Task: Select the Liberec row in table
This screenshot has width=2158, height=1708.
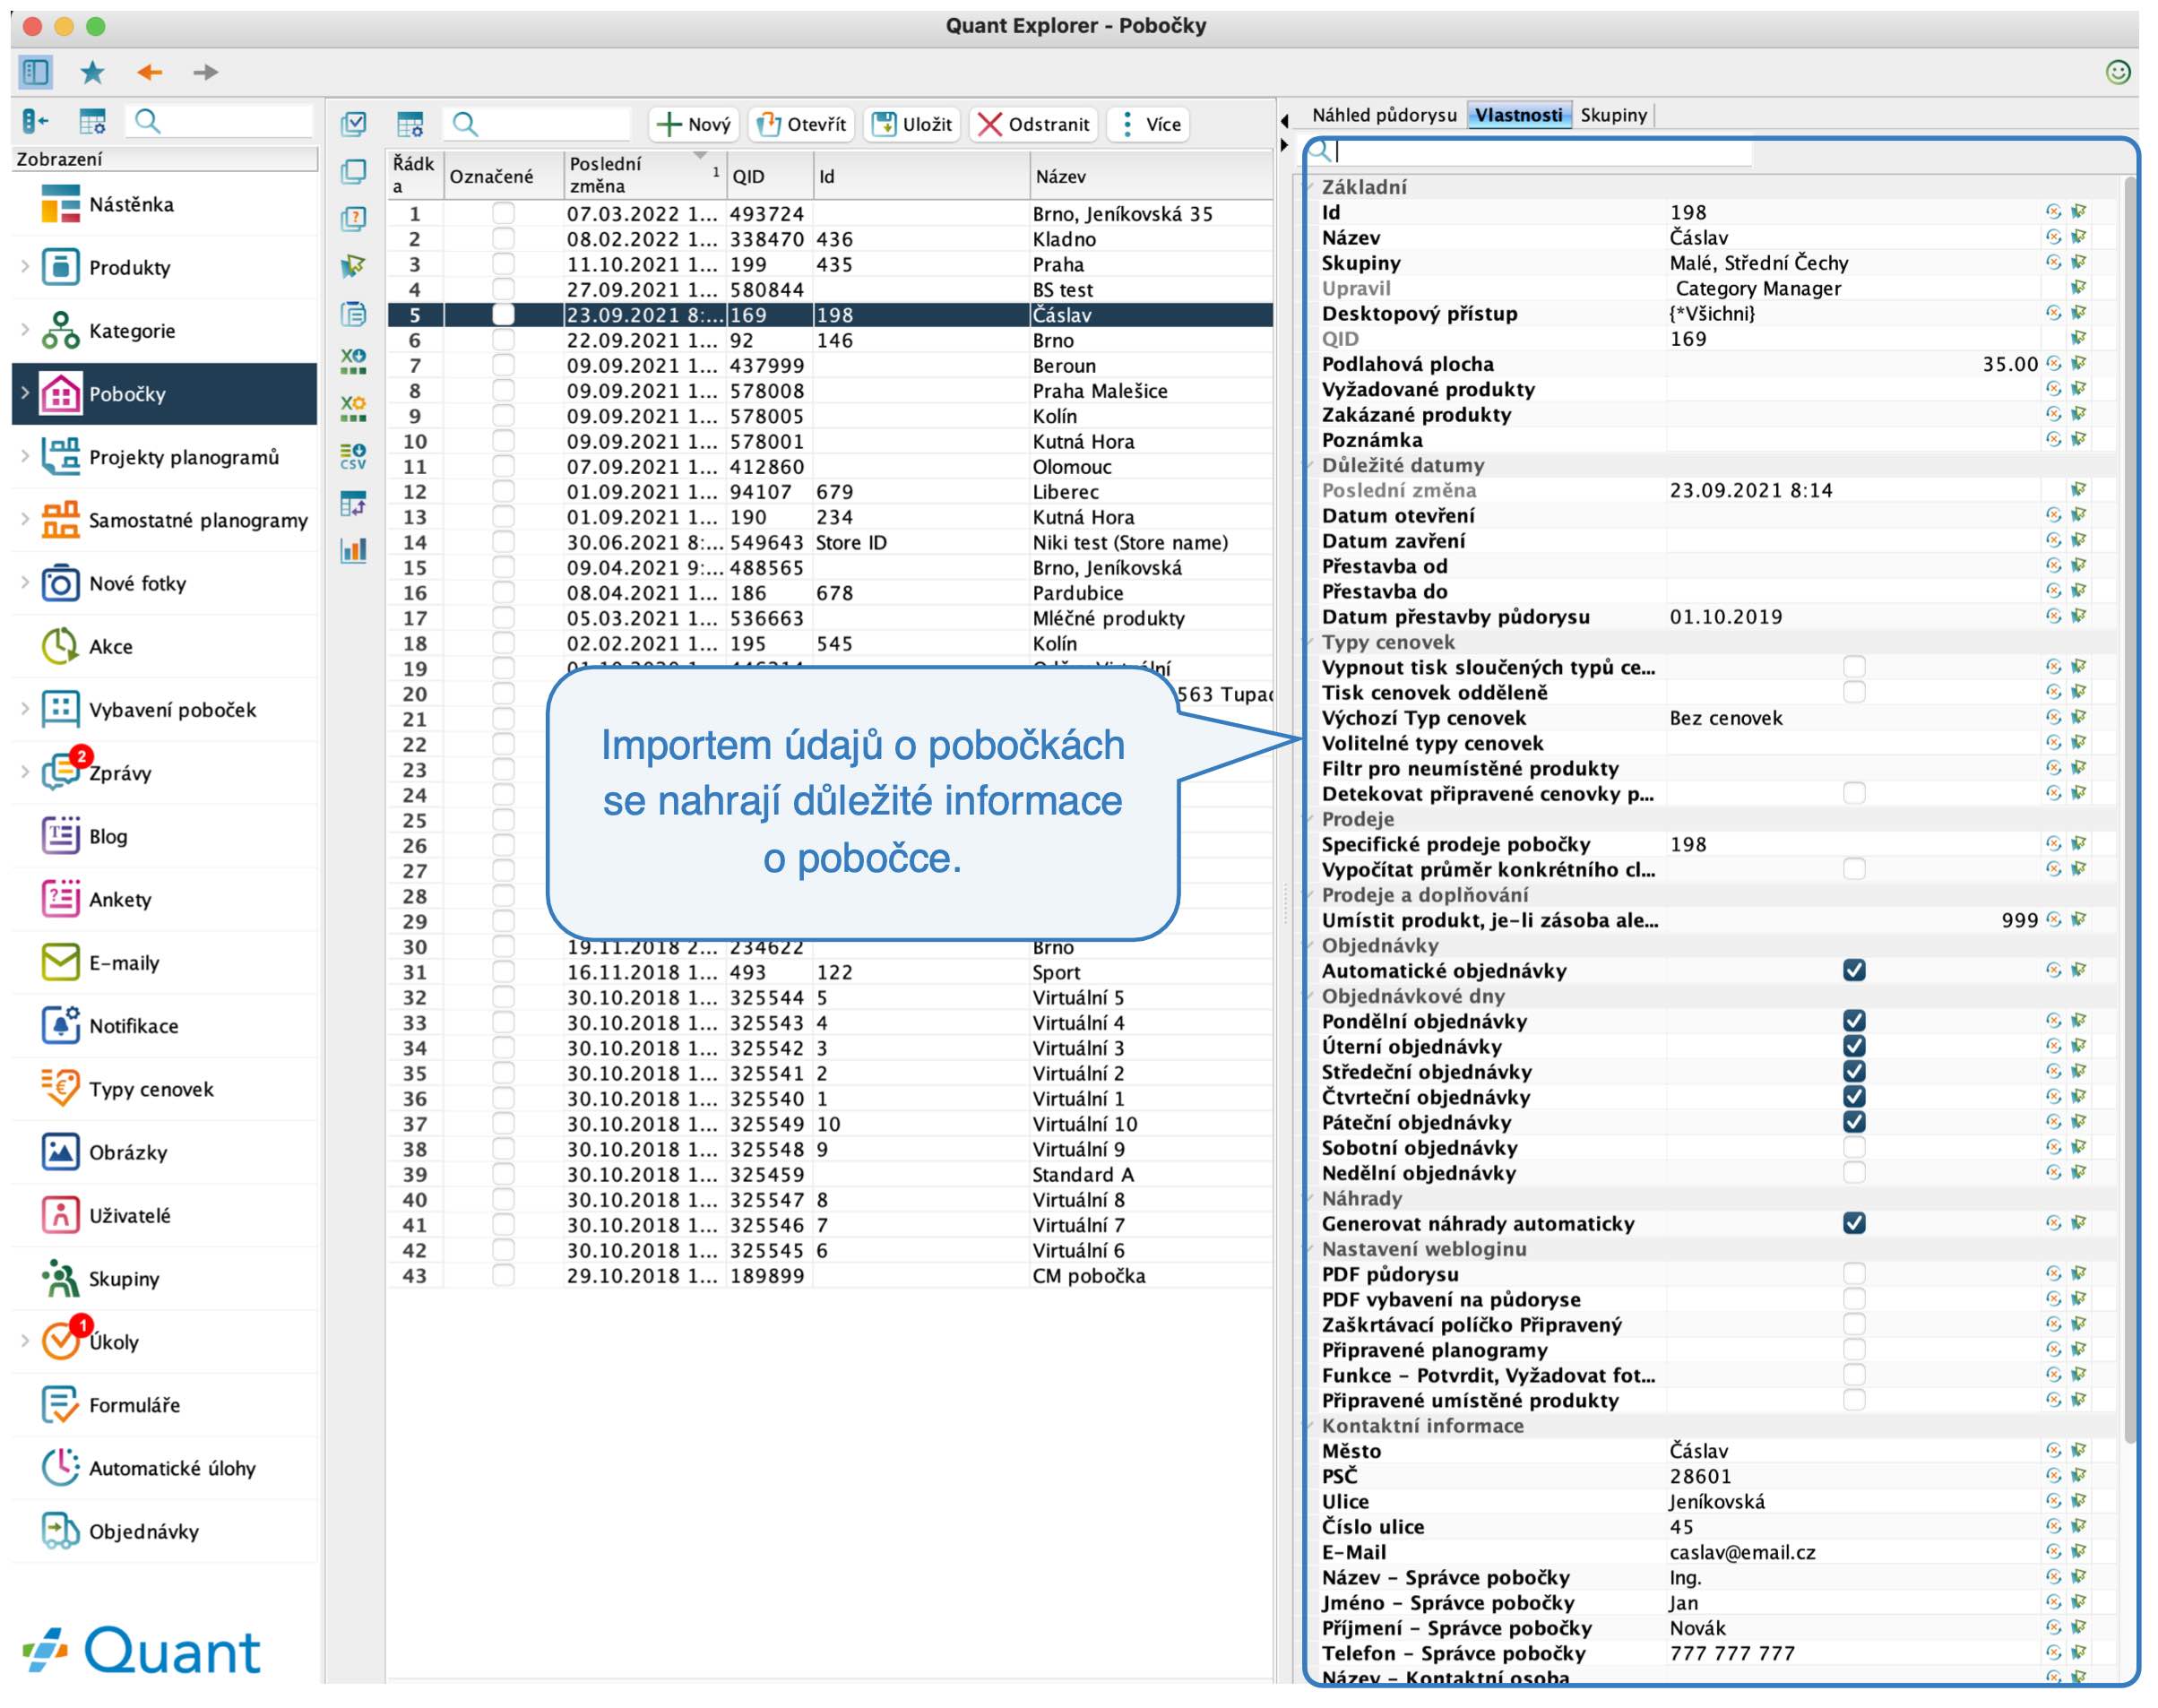Action: click(x=829, y=492)
